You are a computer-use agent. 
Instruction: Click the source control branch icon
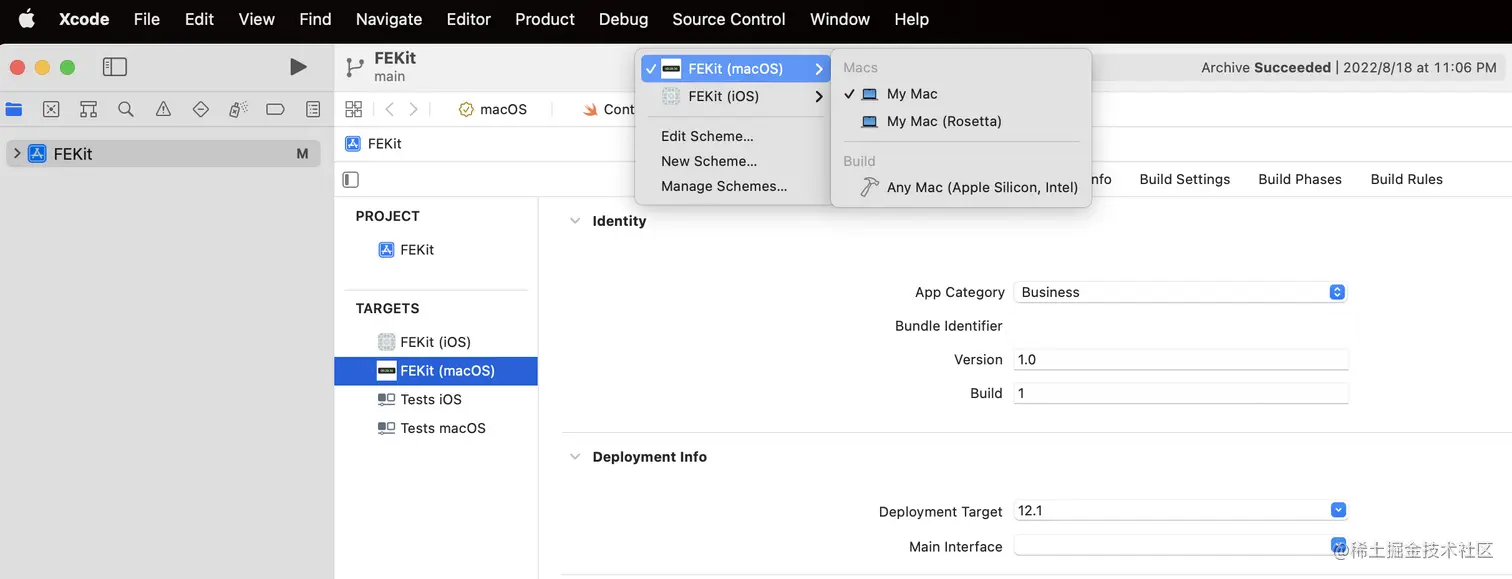(354, 67)
